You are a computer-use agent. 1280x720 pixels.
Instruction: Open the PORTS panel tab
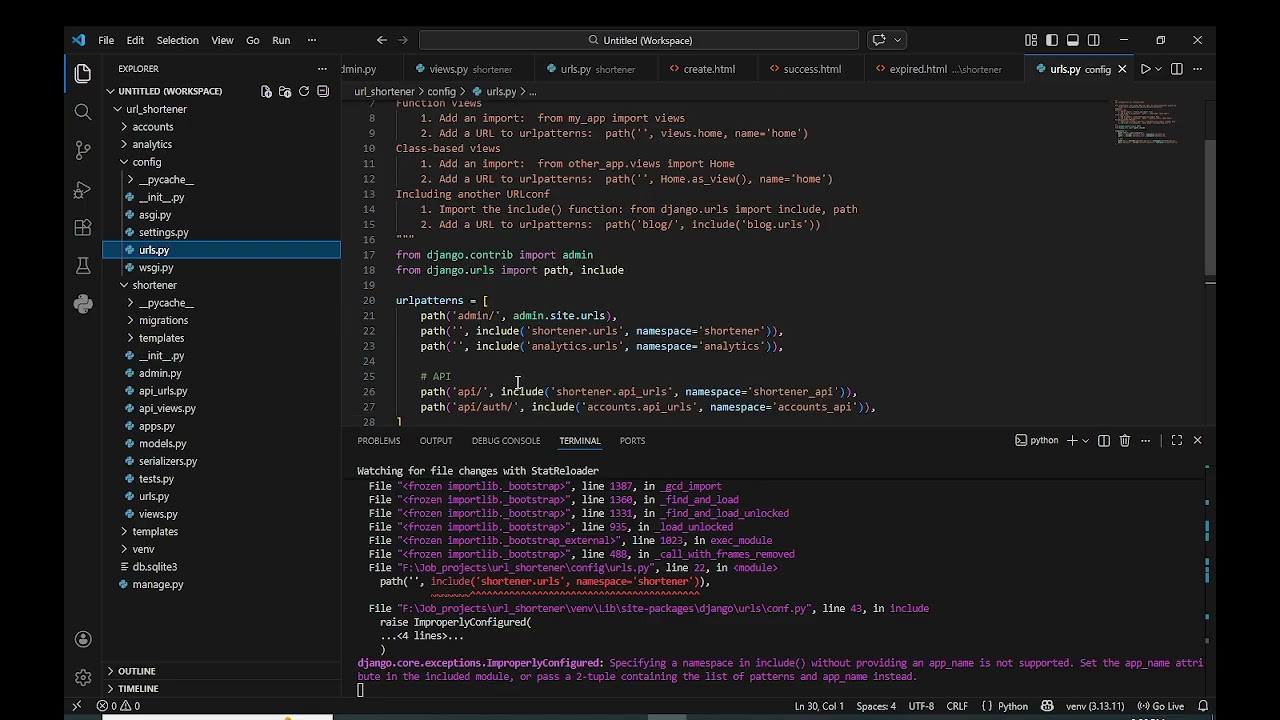point(632,440)
